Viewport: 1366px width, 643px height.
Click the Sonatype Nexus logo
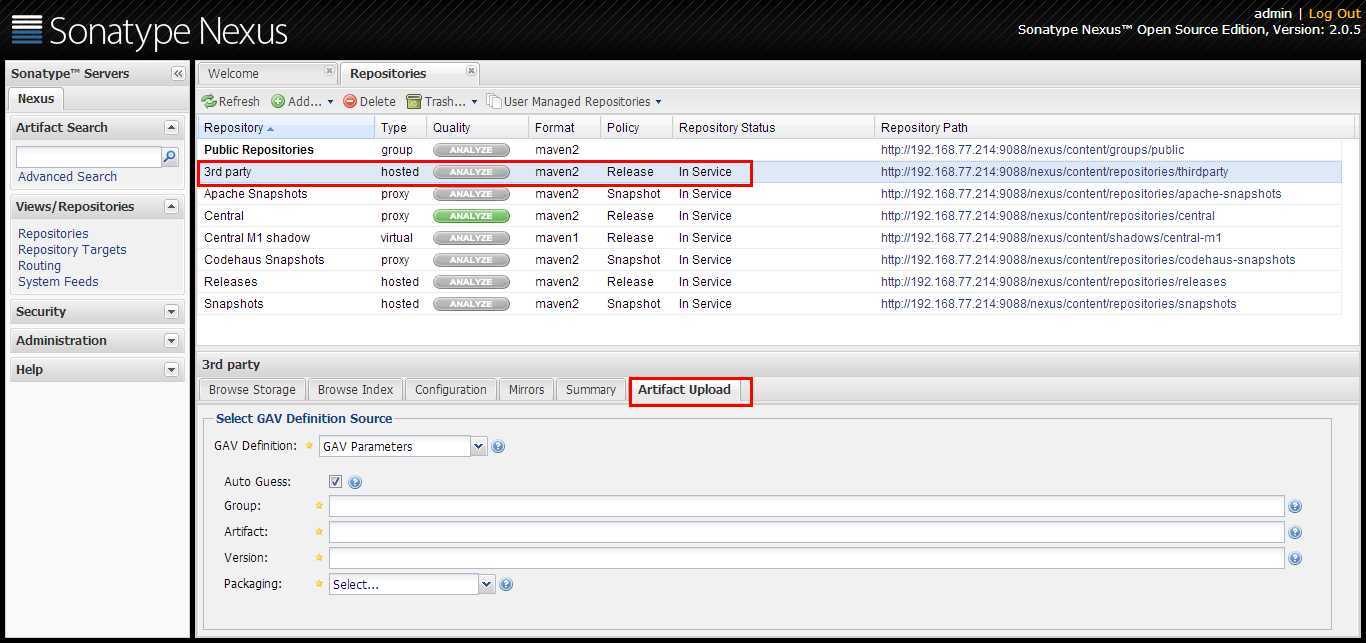click(x=150, y=31)
